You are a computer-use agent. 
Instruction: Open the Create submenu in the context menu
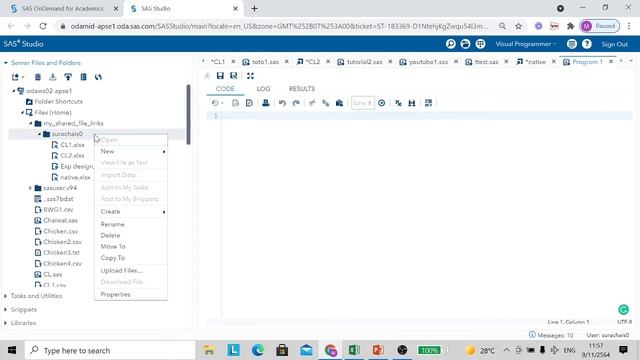pos(131,211)
